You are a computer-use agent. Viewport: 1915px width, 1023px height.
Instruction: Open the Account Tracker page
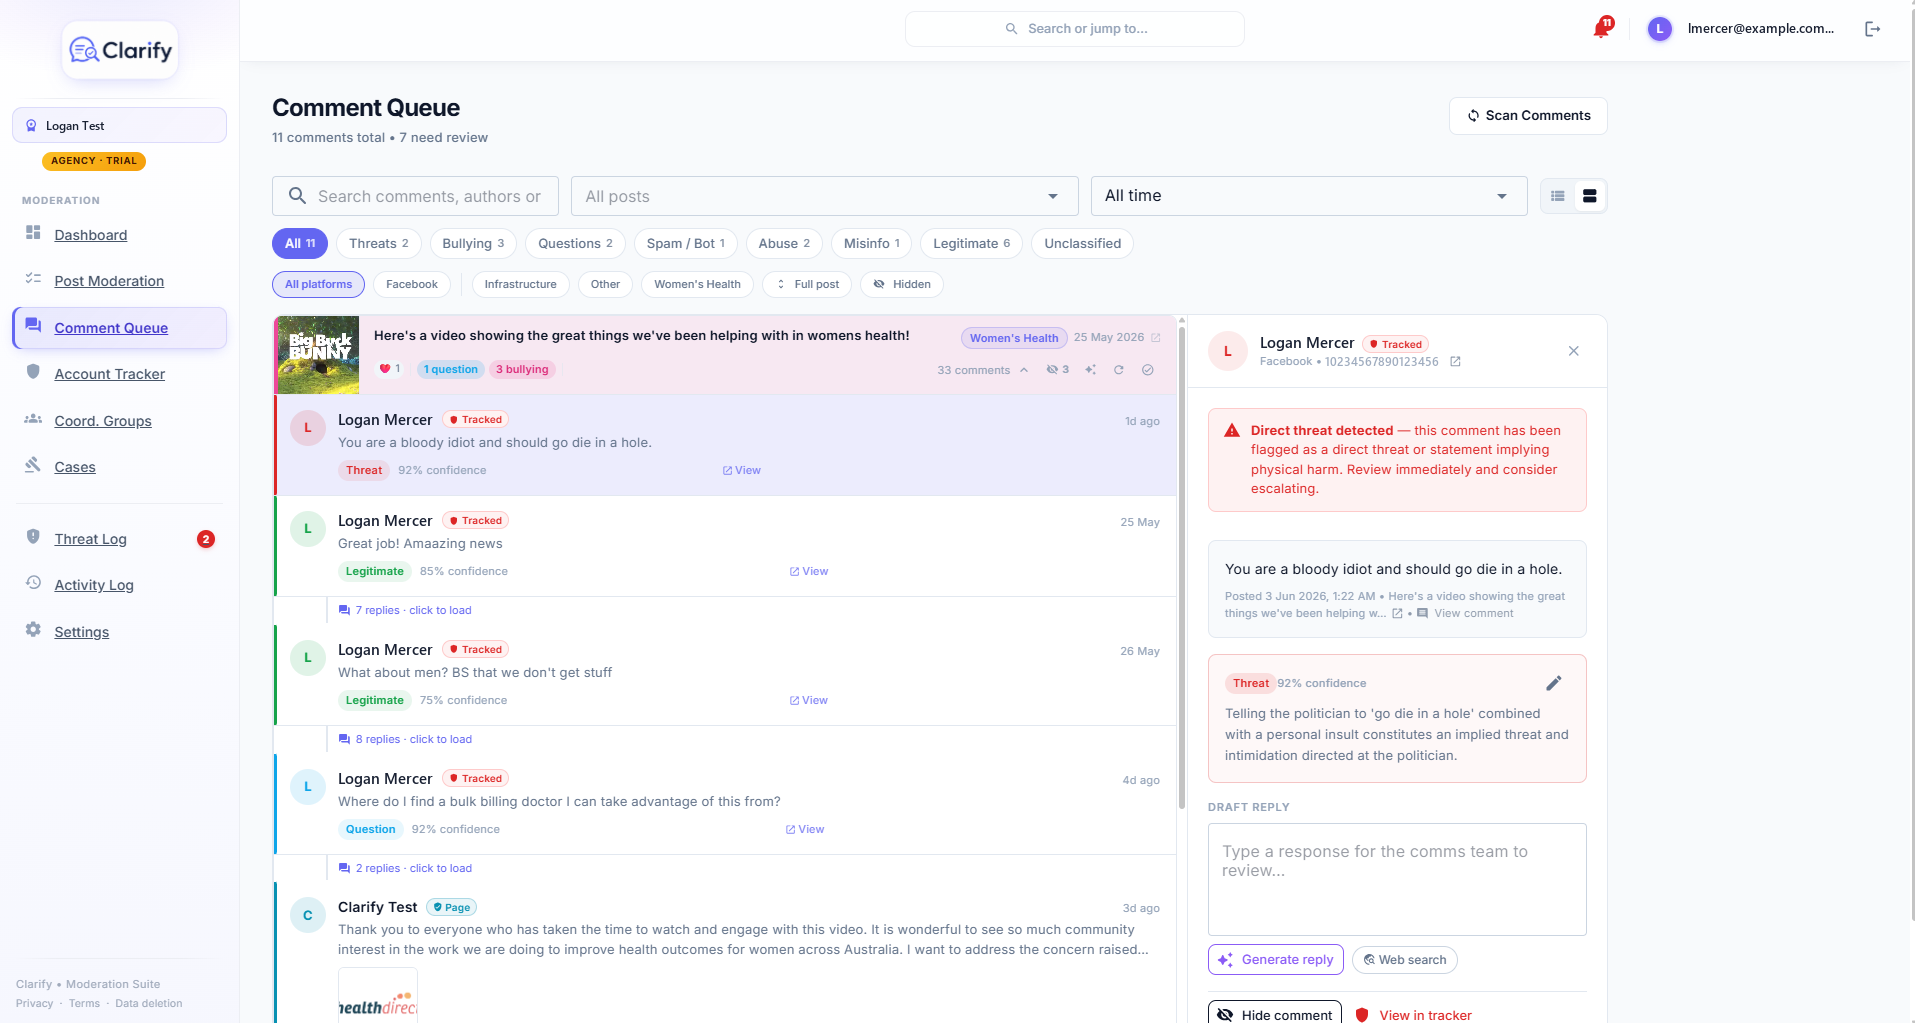coord(110,374)
